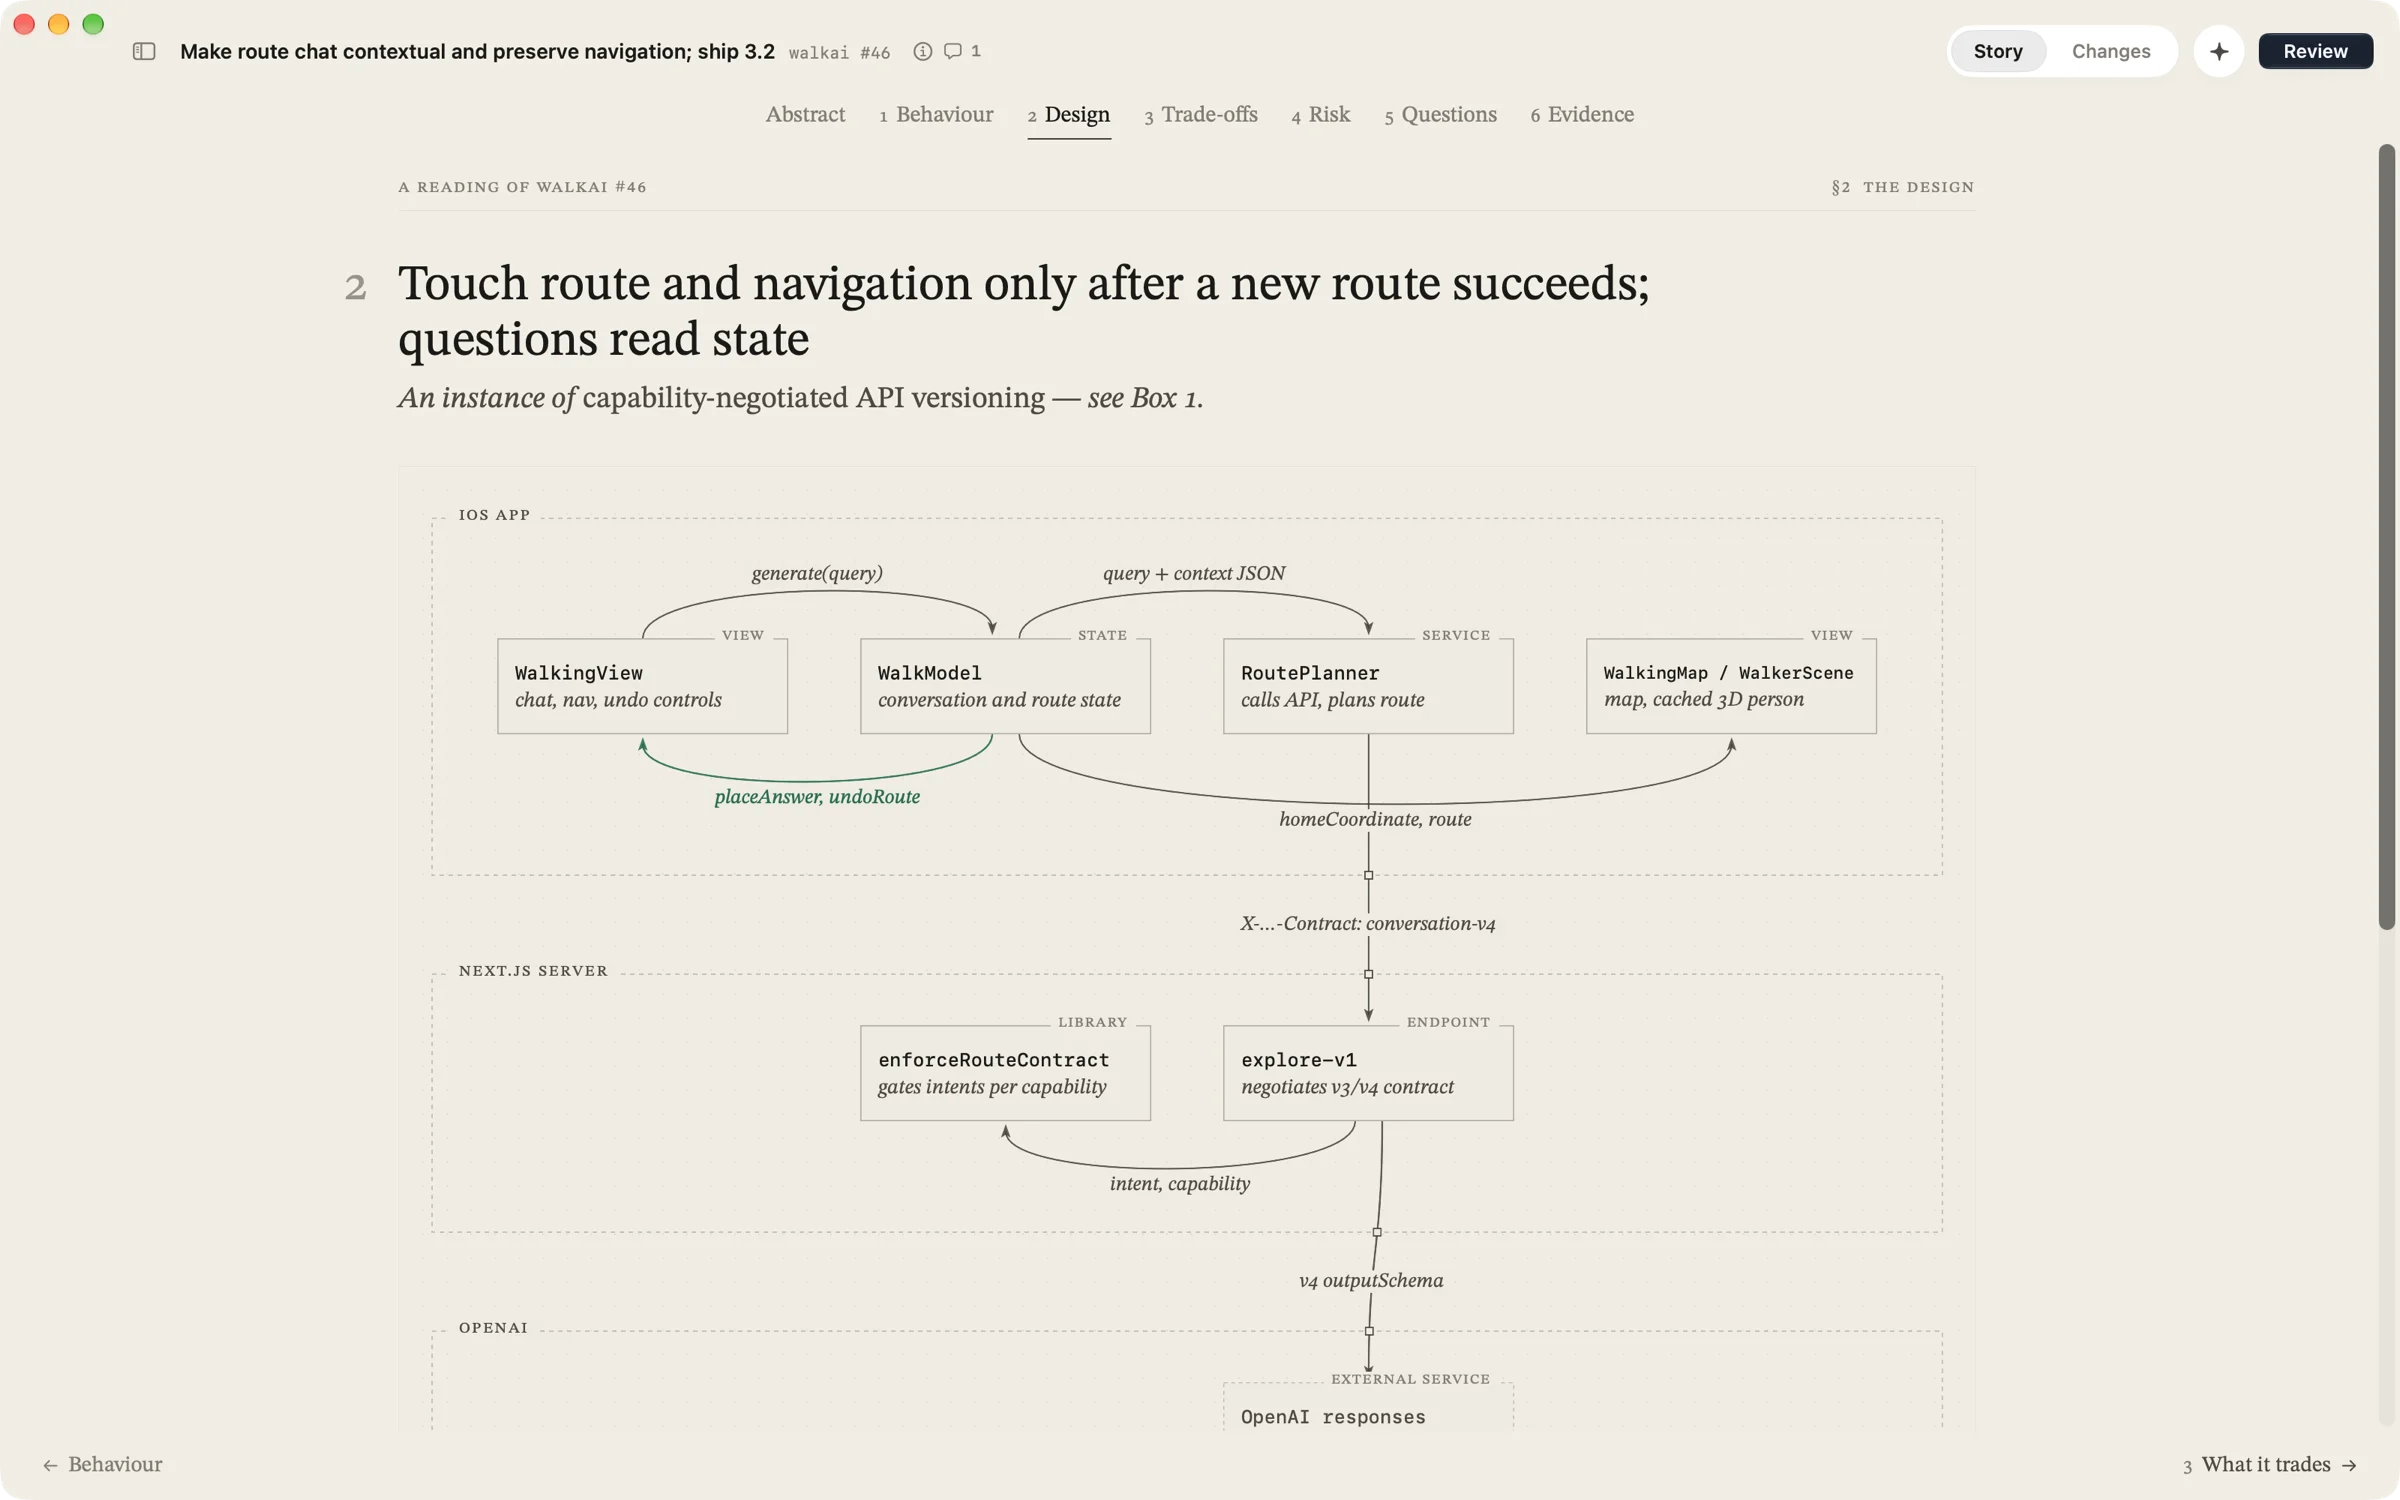2400x1500 pixels.
Task: Click the macOS green fullscreen window button
Action: click(93, 24)
